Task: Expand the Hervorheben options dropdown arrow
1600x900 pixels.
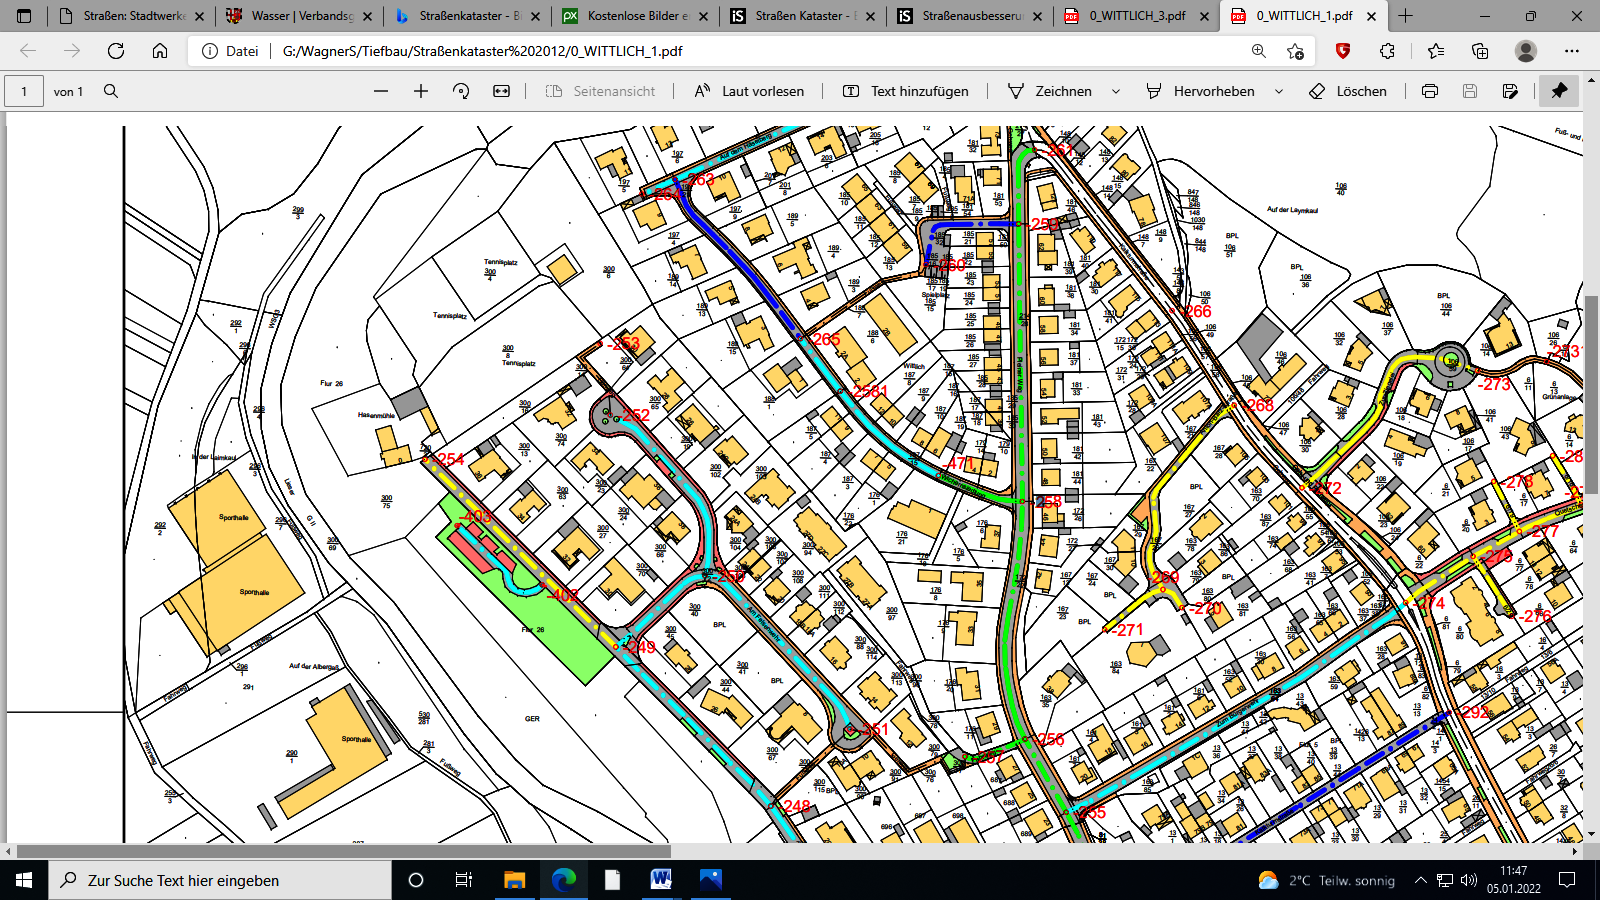Action: point(1279,91)
